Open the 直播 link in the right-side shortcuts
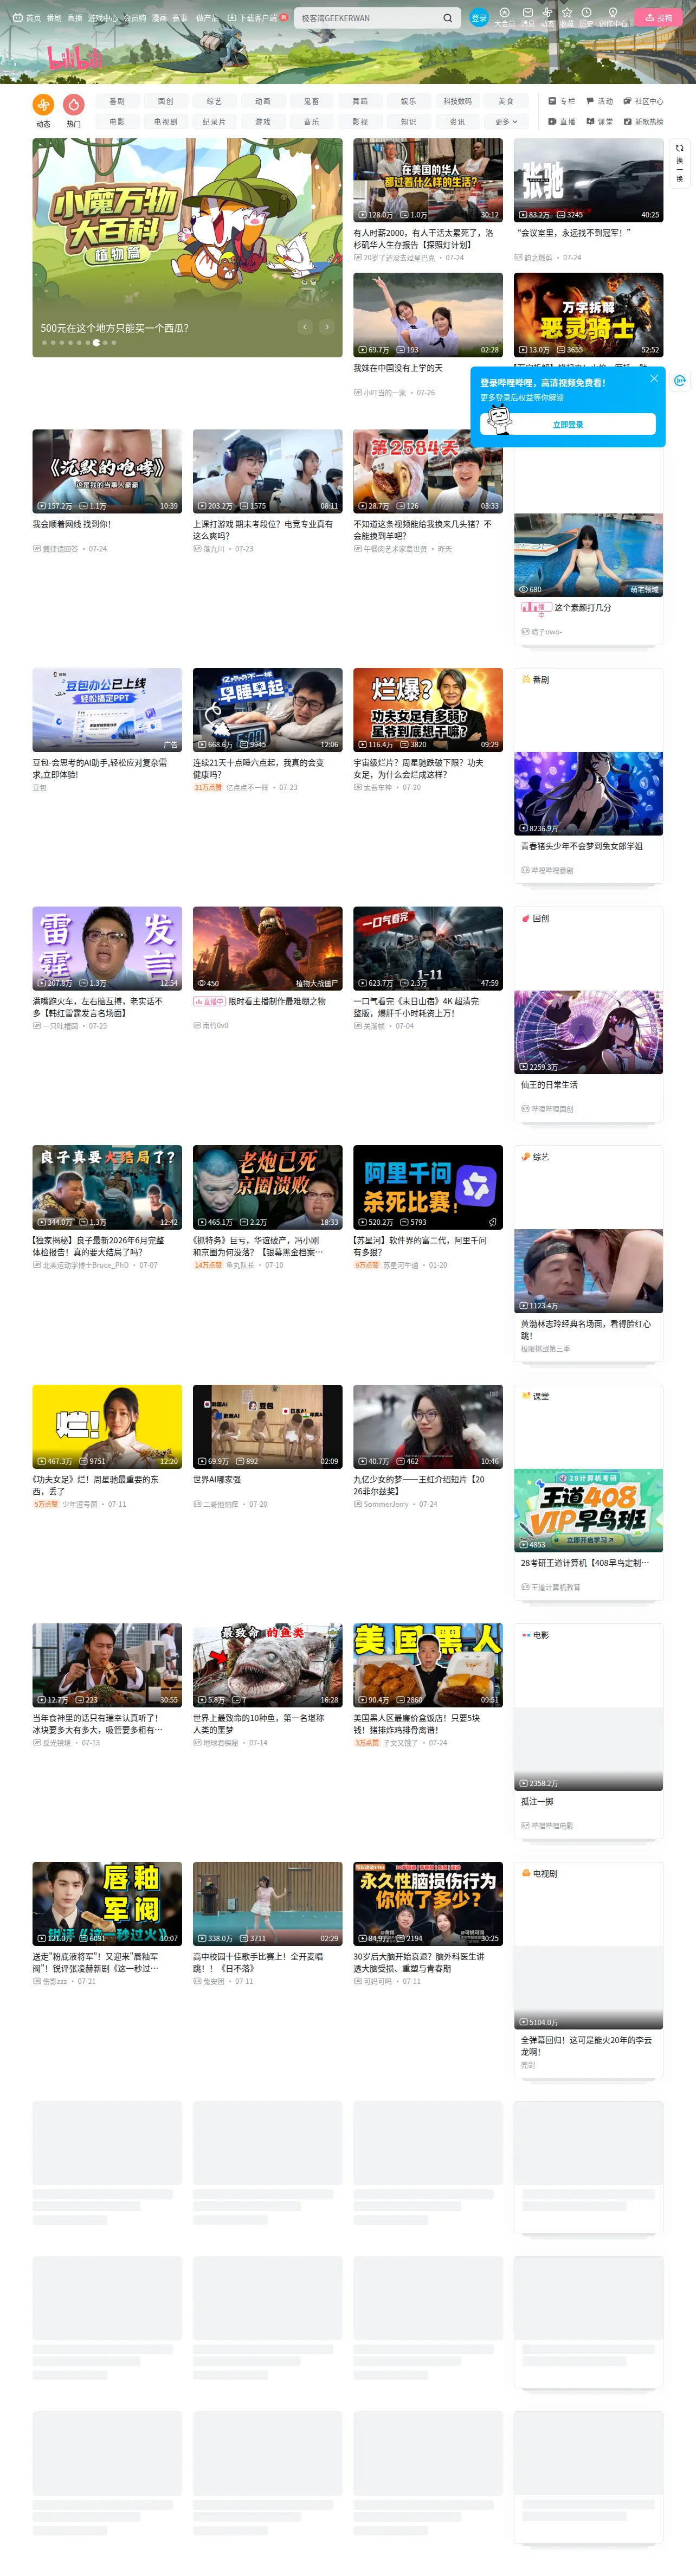The width and height of the screenshot is (696, 2576). coord(562,122)
